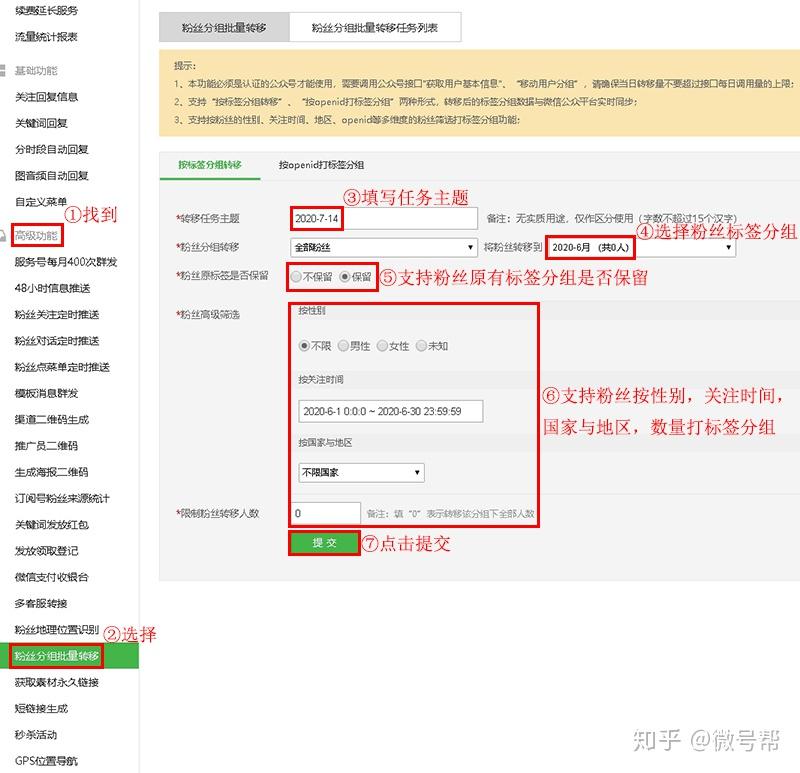The image size is (800, 773).
Task: Click the green 提交 button
Action: (x=324, y=543)
